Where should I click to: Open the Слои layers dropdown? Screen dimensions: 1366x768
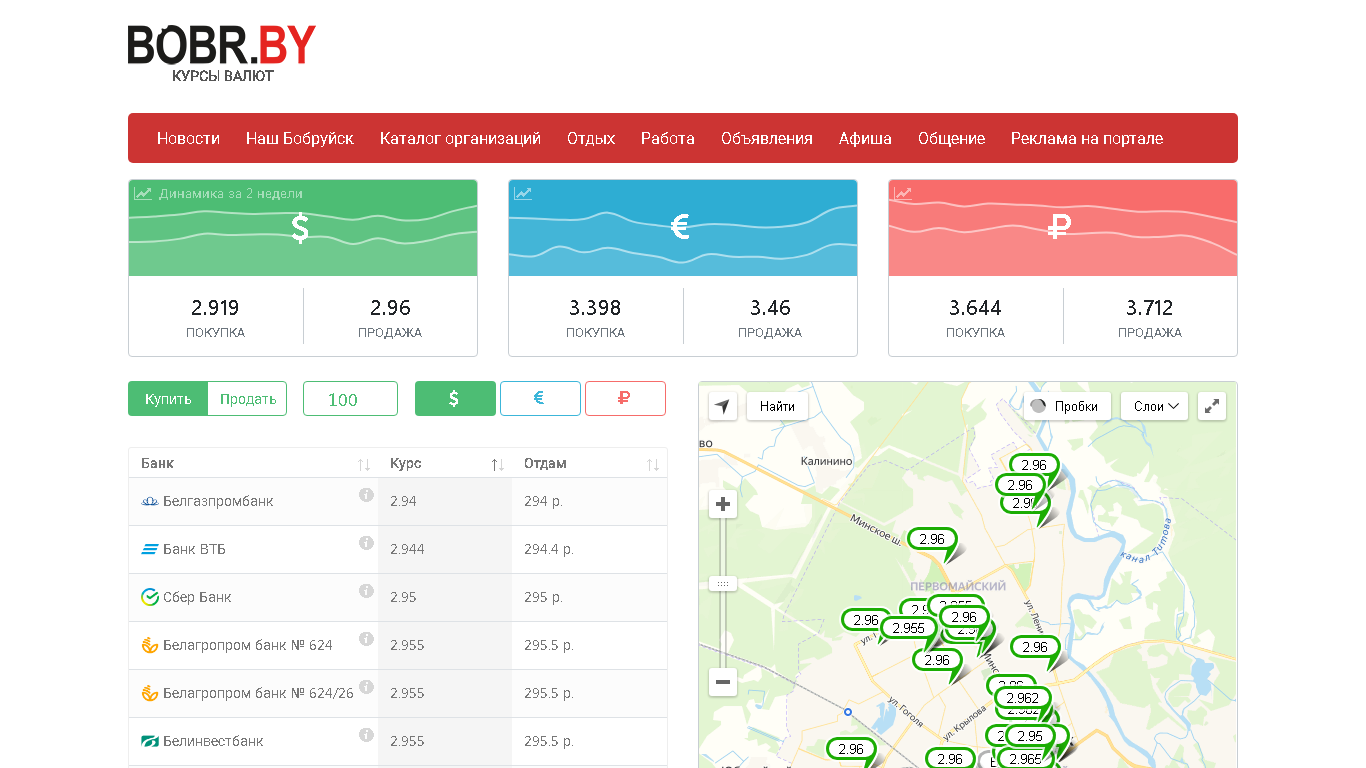click(1154, 406)
